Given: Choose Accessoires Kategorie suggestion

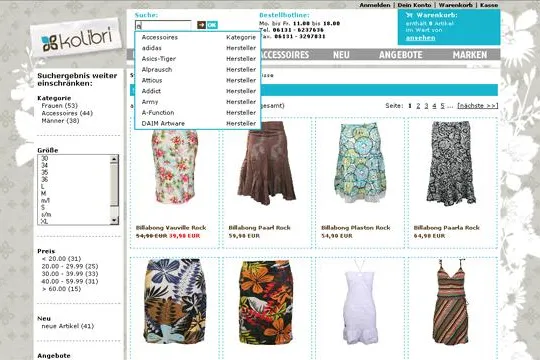Looking at the screenshot, I should tap(198, 37).
